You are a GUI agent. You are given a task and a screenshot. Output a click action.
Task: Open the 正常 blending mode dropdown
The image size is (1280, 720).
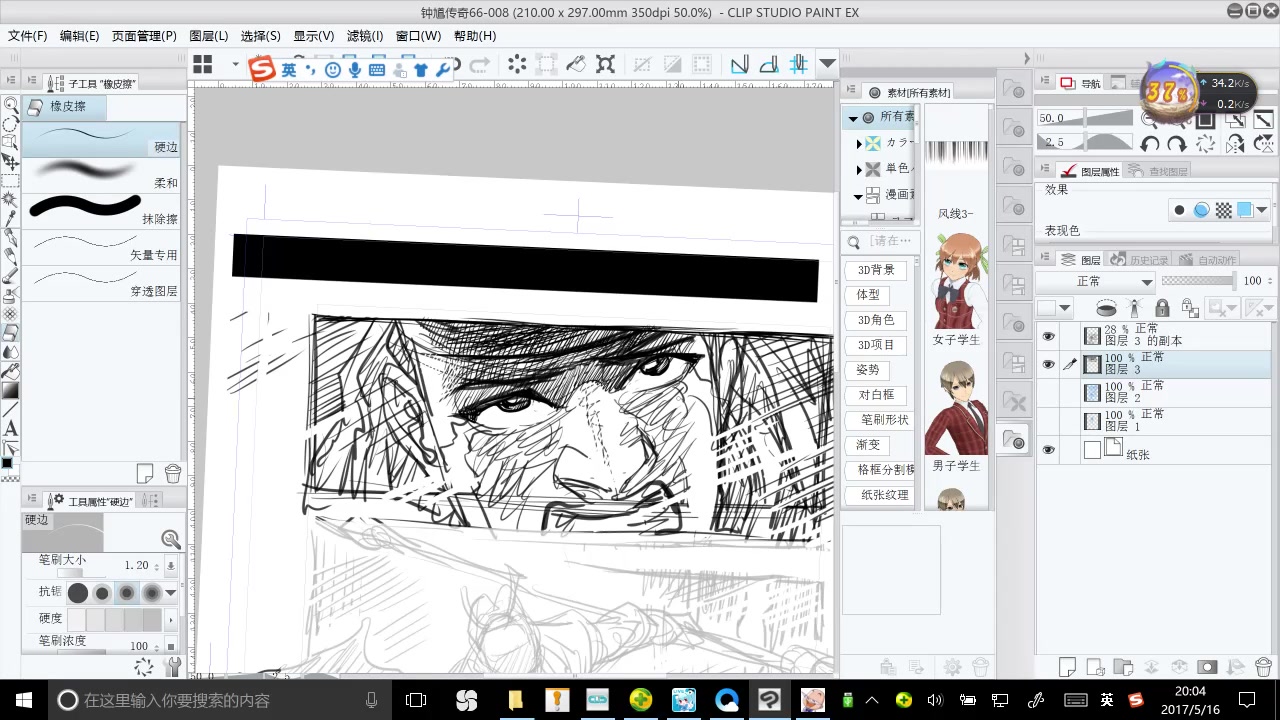1095,282
